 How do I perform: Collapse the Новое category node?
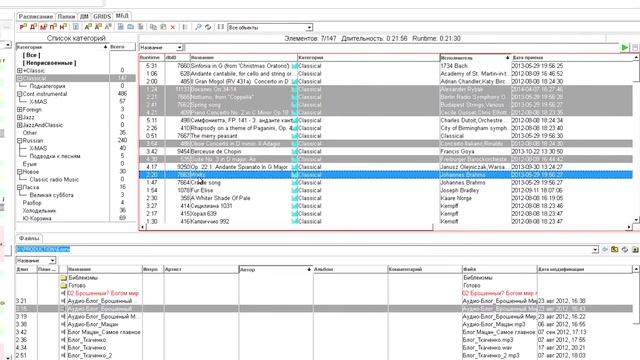click(19, 172)
